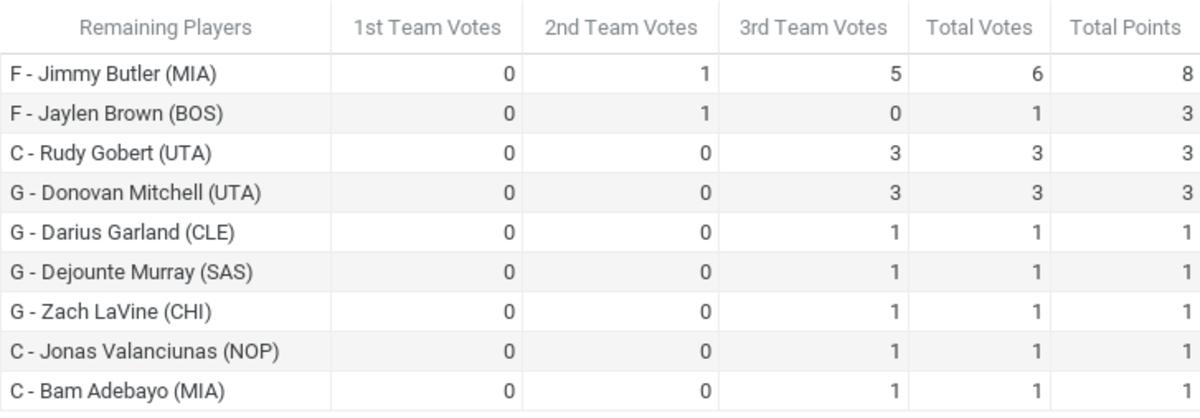This screenshot has width=1200, height=418.
Task: Click Jimmy Butler's 3rd Team Votes value 5
Action: coord(894,74)
